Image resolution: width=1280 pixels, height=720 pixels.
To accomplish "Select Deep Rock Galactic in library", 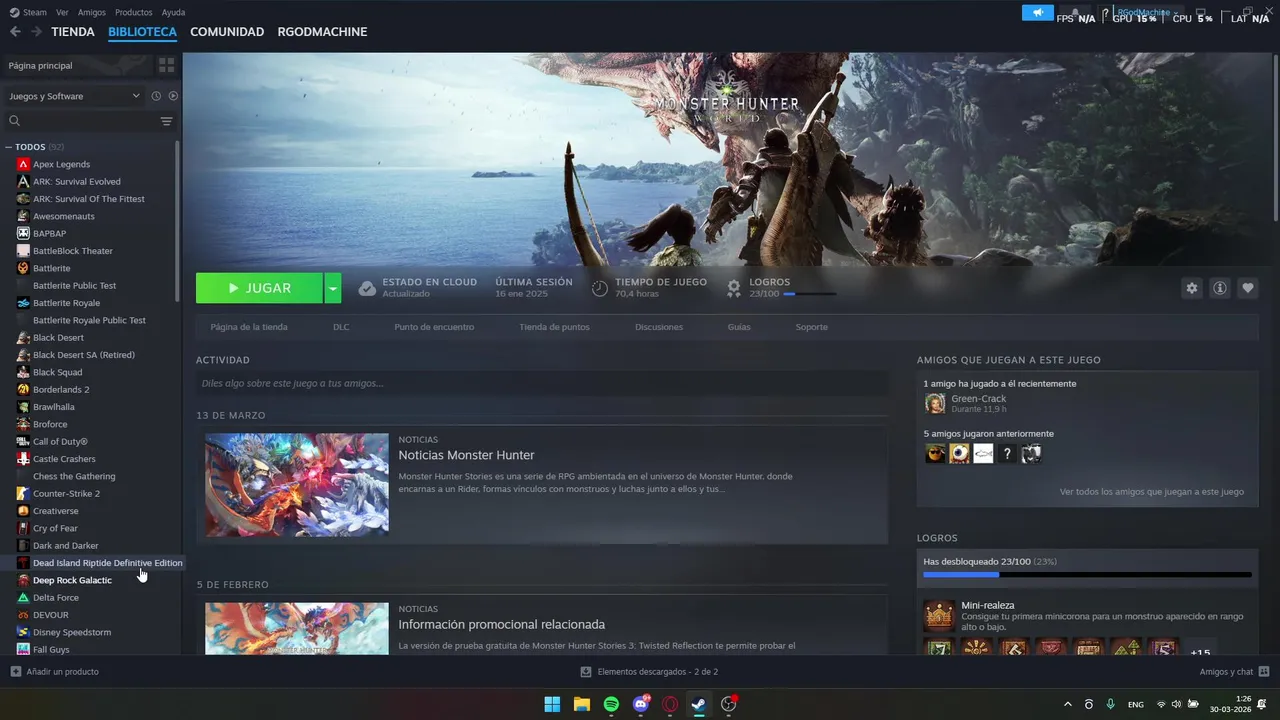I will click(x=72, y=580).
